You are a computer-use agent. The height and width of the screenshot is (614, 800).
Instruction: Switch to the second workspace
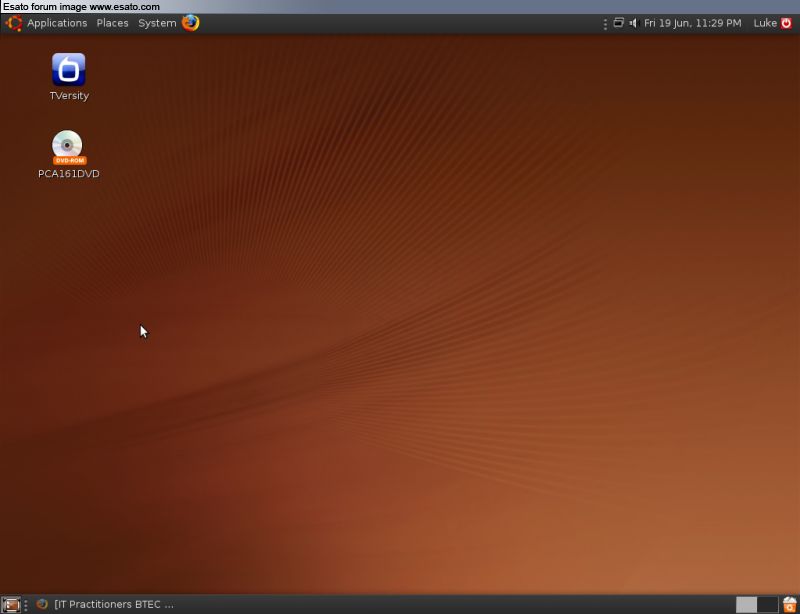click(x=767, y=604)
